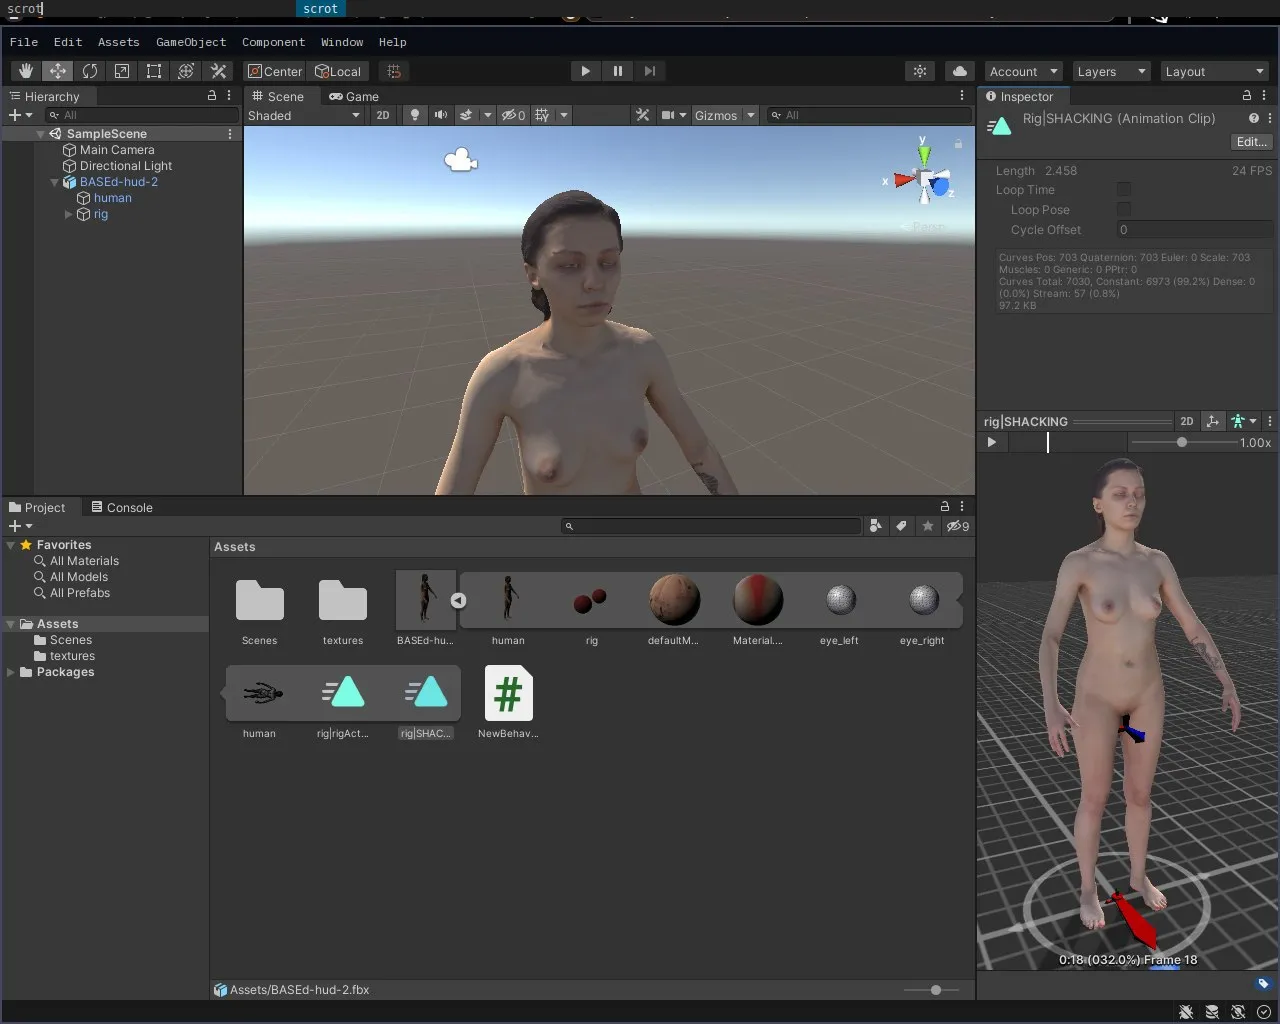Toggle scene lighting bulb icon
The image size is (1280, 1024).
(x=415, y=115)
